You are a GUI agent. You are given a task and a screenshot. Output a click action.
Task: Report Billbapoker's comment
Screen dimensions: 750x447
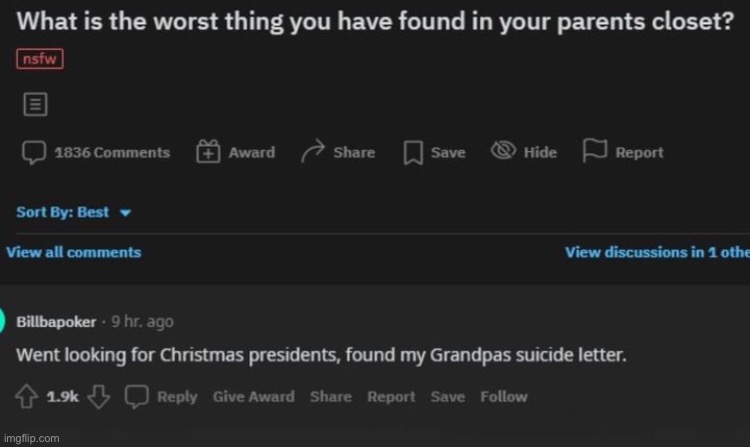(391, 396)
